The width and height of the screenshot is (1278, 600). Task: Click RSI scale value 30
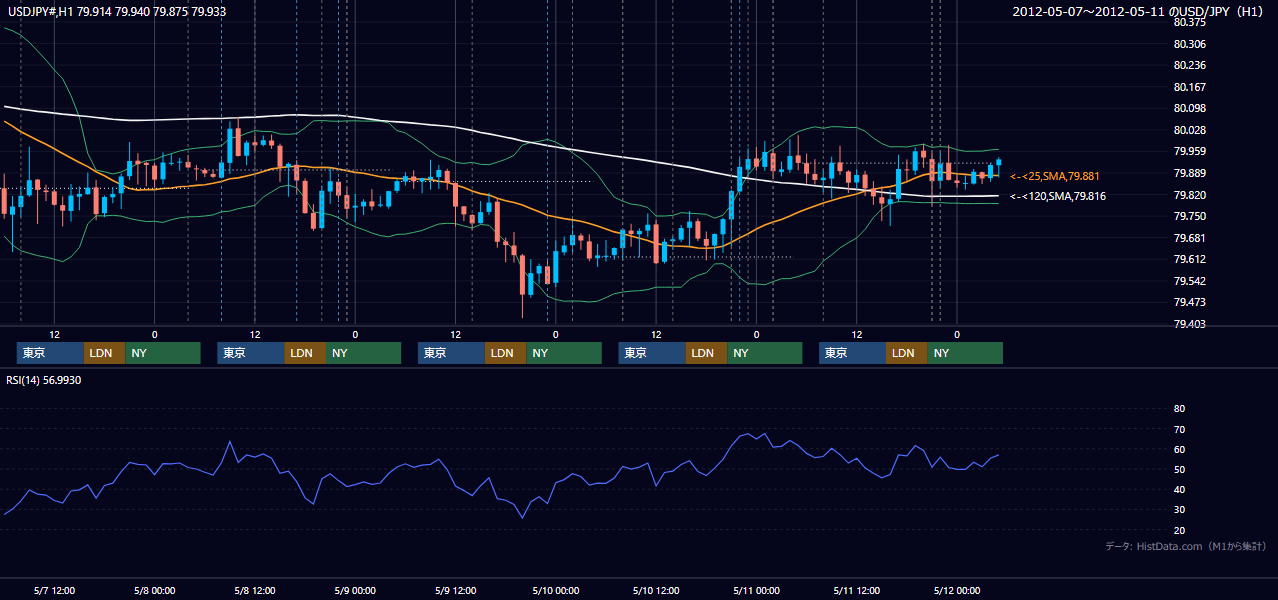1179,510
